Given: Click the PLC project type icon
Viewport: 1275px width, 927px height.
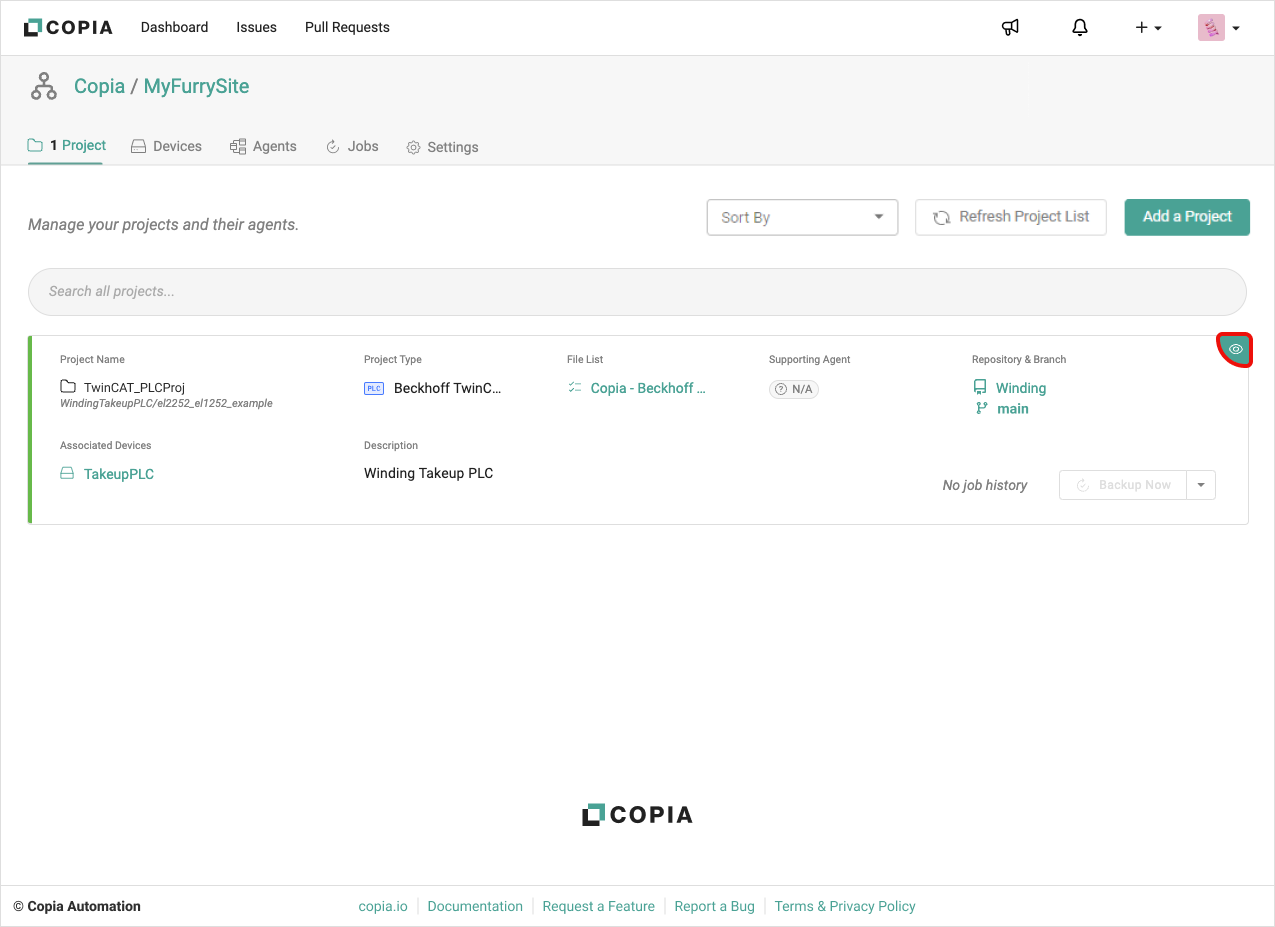Looking at the screenshot, I should click(x=373, y=388).
